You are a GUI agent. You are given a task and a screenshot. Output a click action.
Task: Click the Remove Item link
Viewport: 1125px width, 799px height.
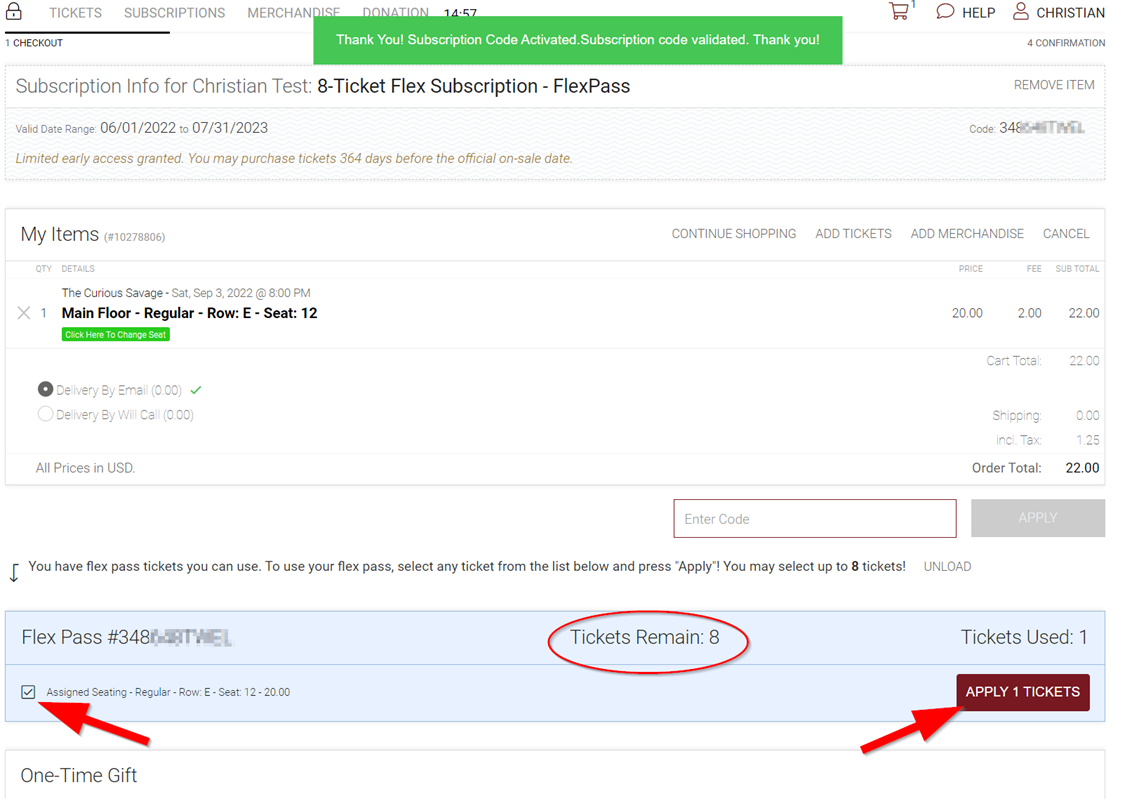(1054, 85)
